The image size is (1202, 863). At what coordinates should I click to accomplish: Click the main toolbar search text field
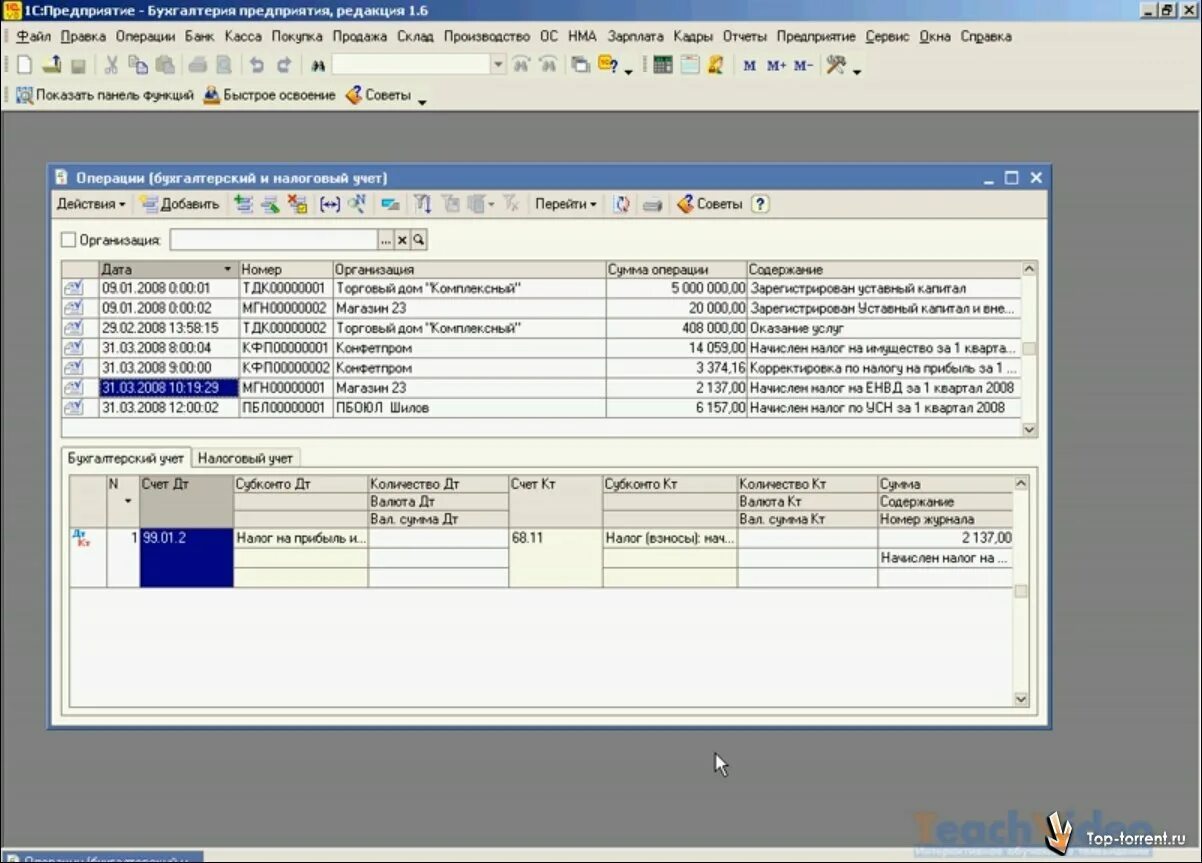tap(411, 65)
